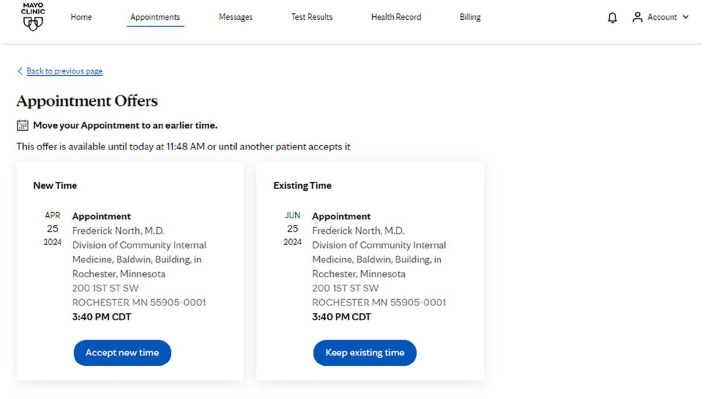Screen dimensions: 704x399
Task: Select the New Time card heading
Action: (55, 185)
